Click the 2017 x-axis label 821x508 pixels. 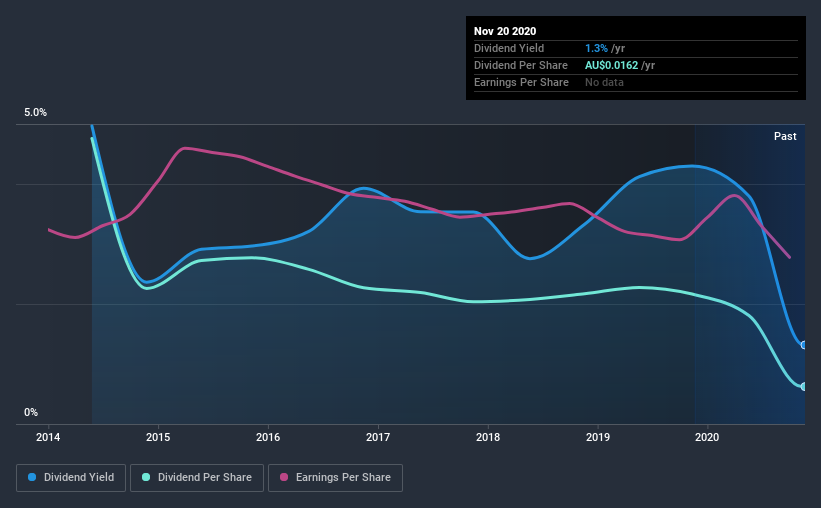[x=378, y=437]
